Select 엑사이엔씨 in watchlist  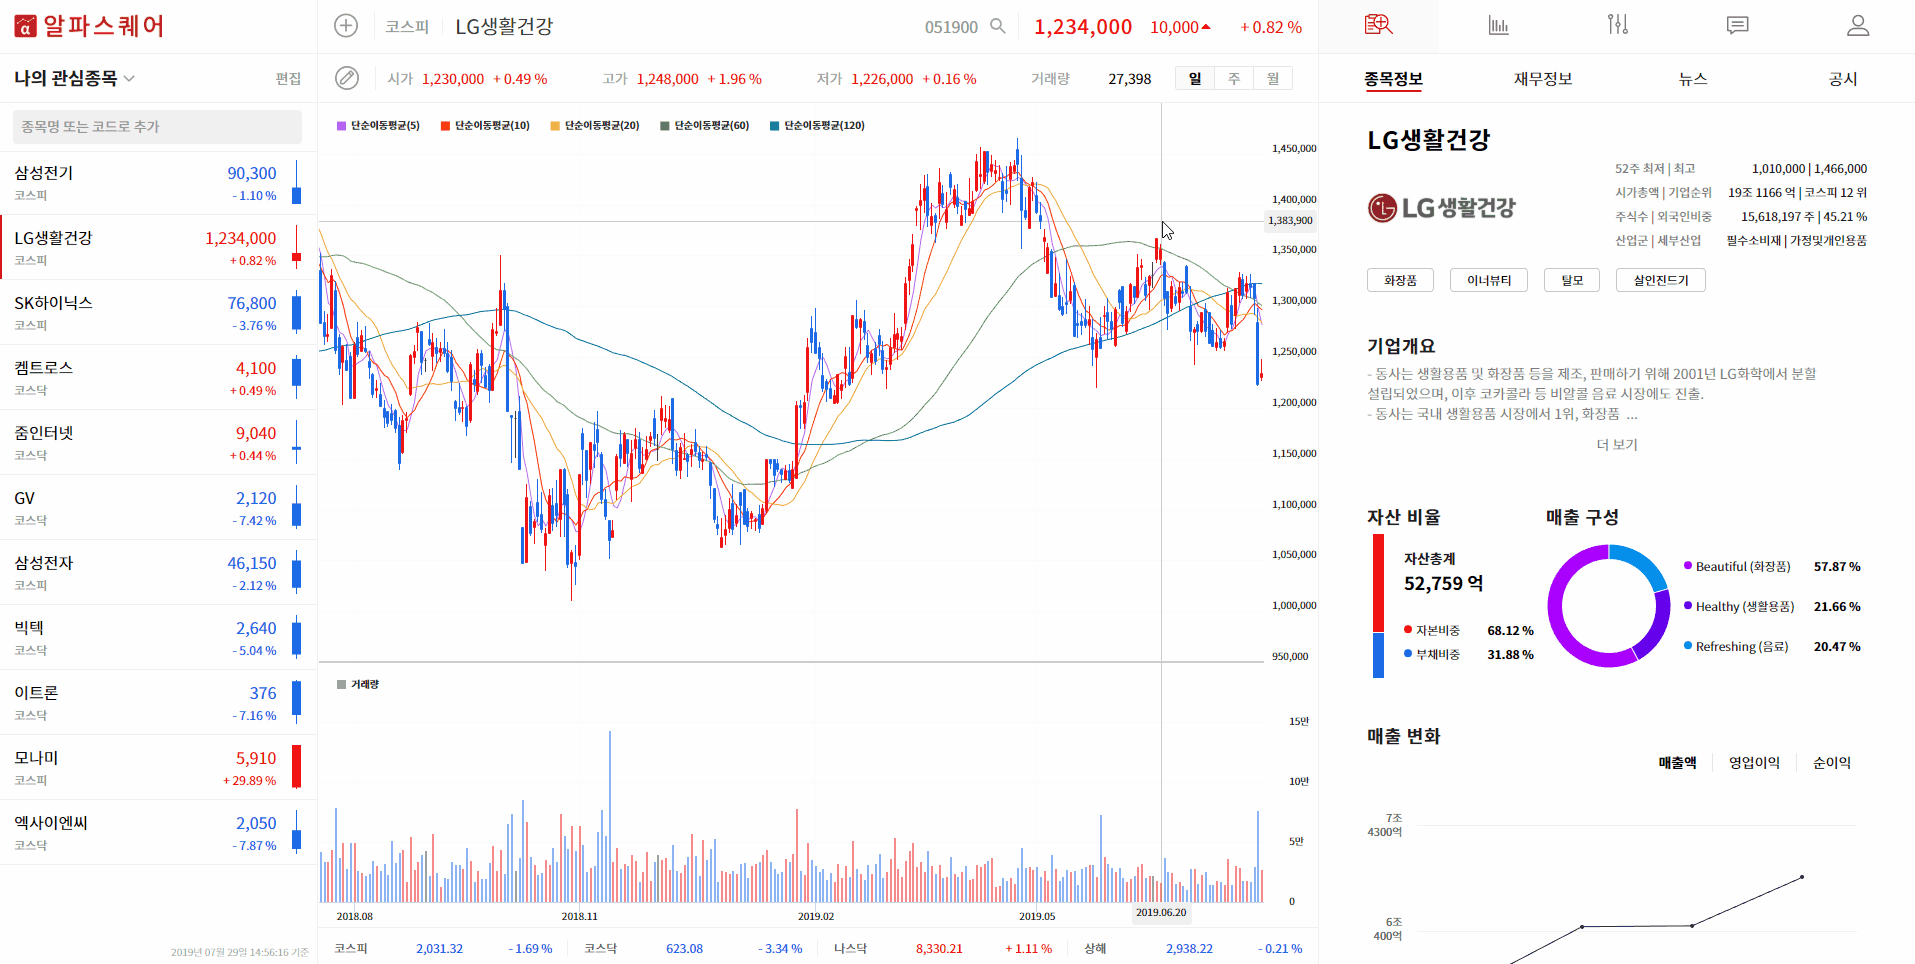click(x=158, y=833)
